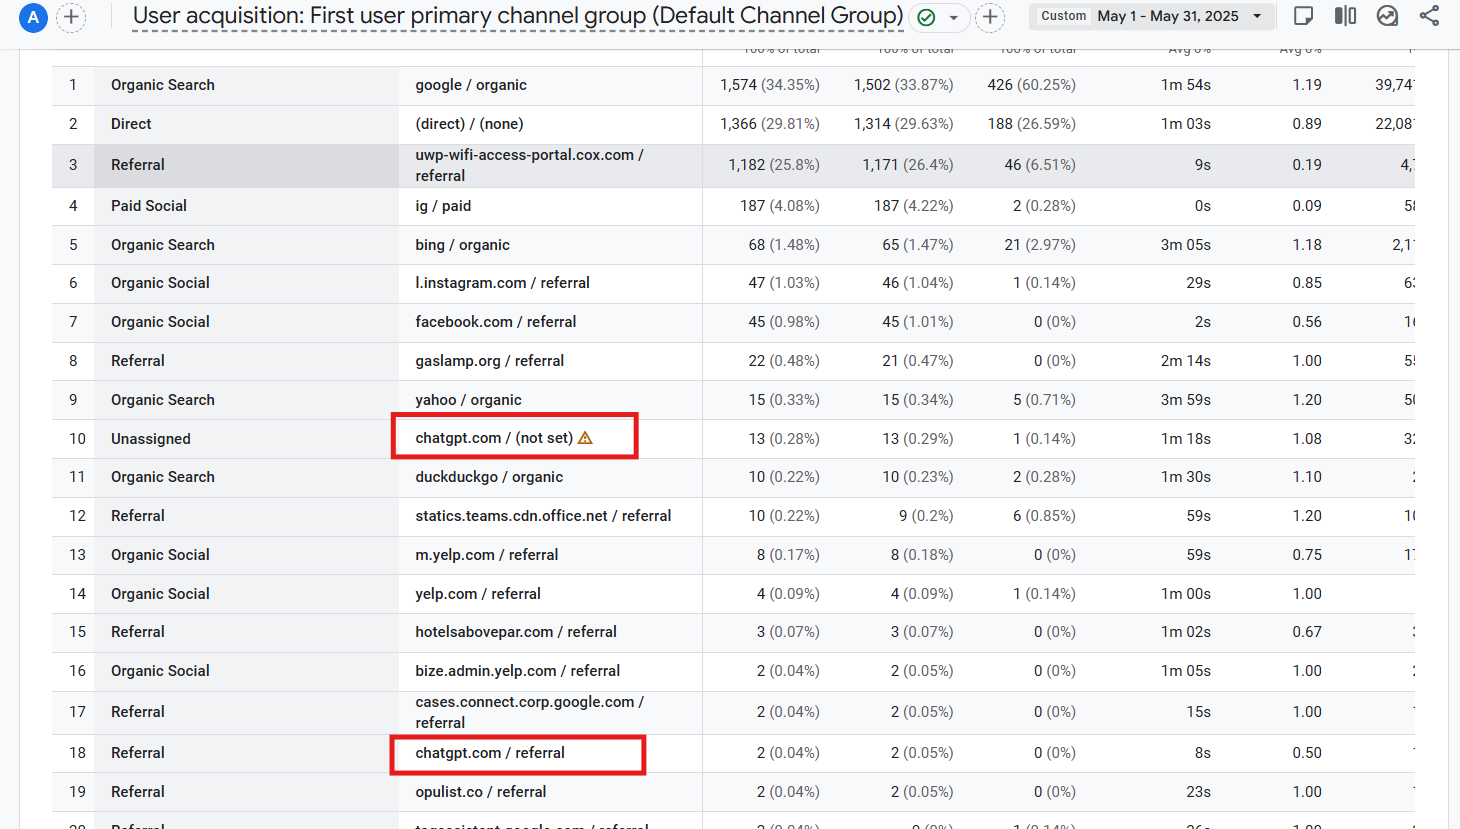This screenshot has height=829, width=1460.
Task: Click the '2m 14s' engagement time in gaslamp row
Action: point(1186,361)
